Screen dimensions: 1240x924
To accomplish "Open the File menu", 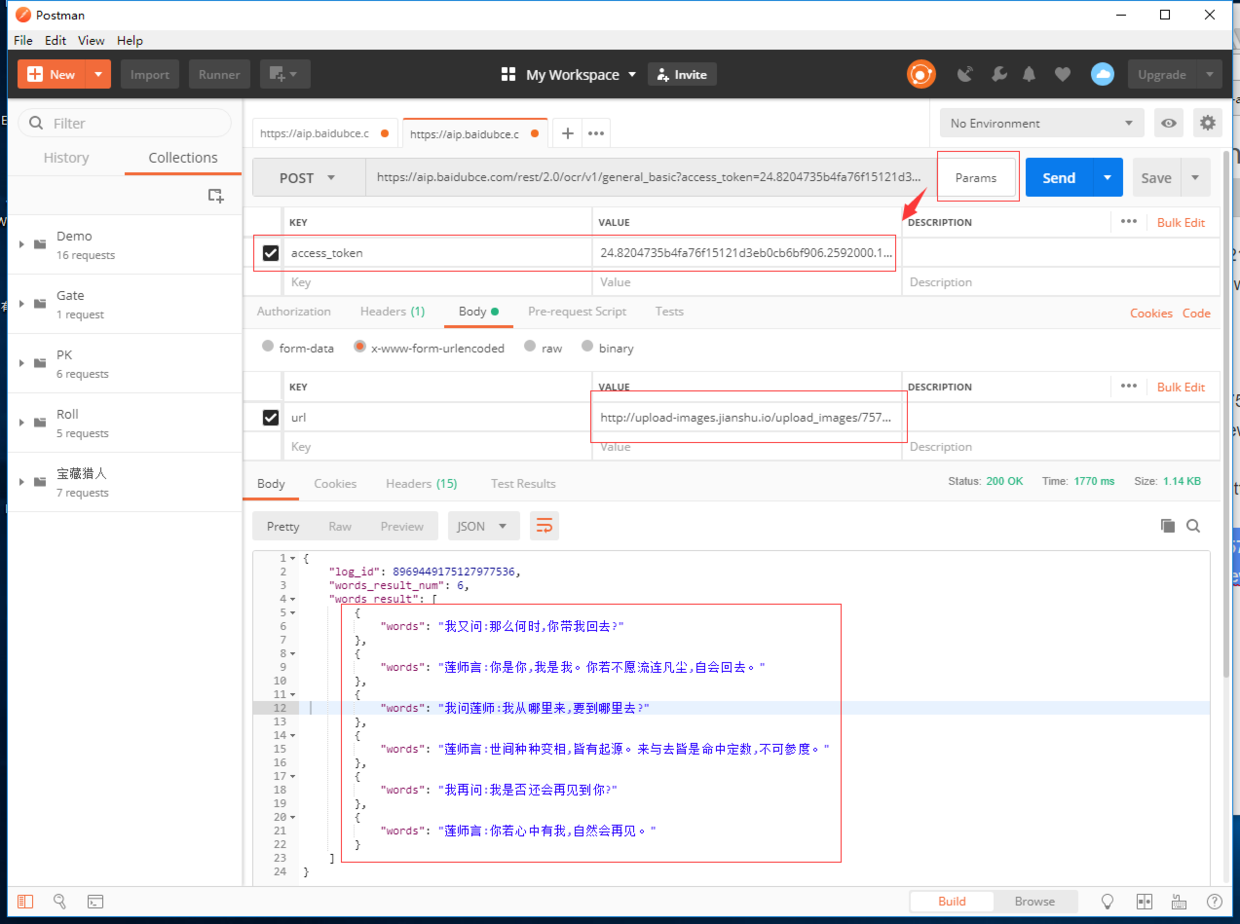I will (x=23, y=41).
